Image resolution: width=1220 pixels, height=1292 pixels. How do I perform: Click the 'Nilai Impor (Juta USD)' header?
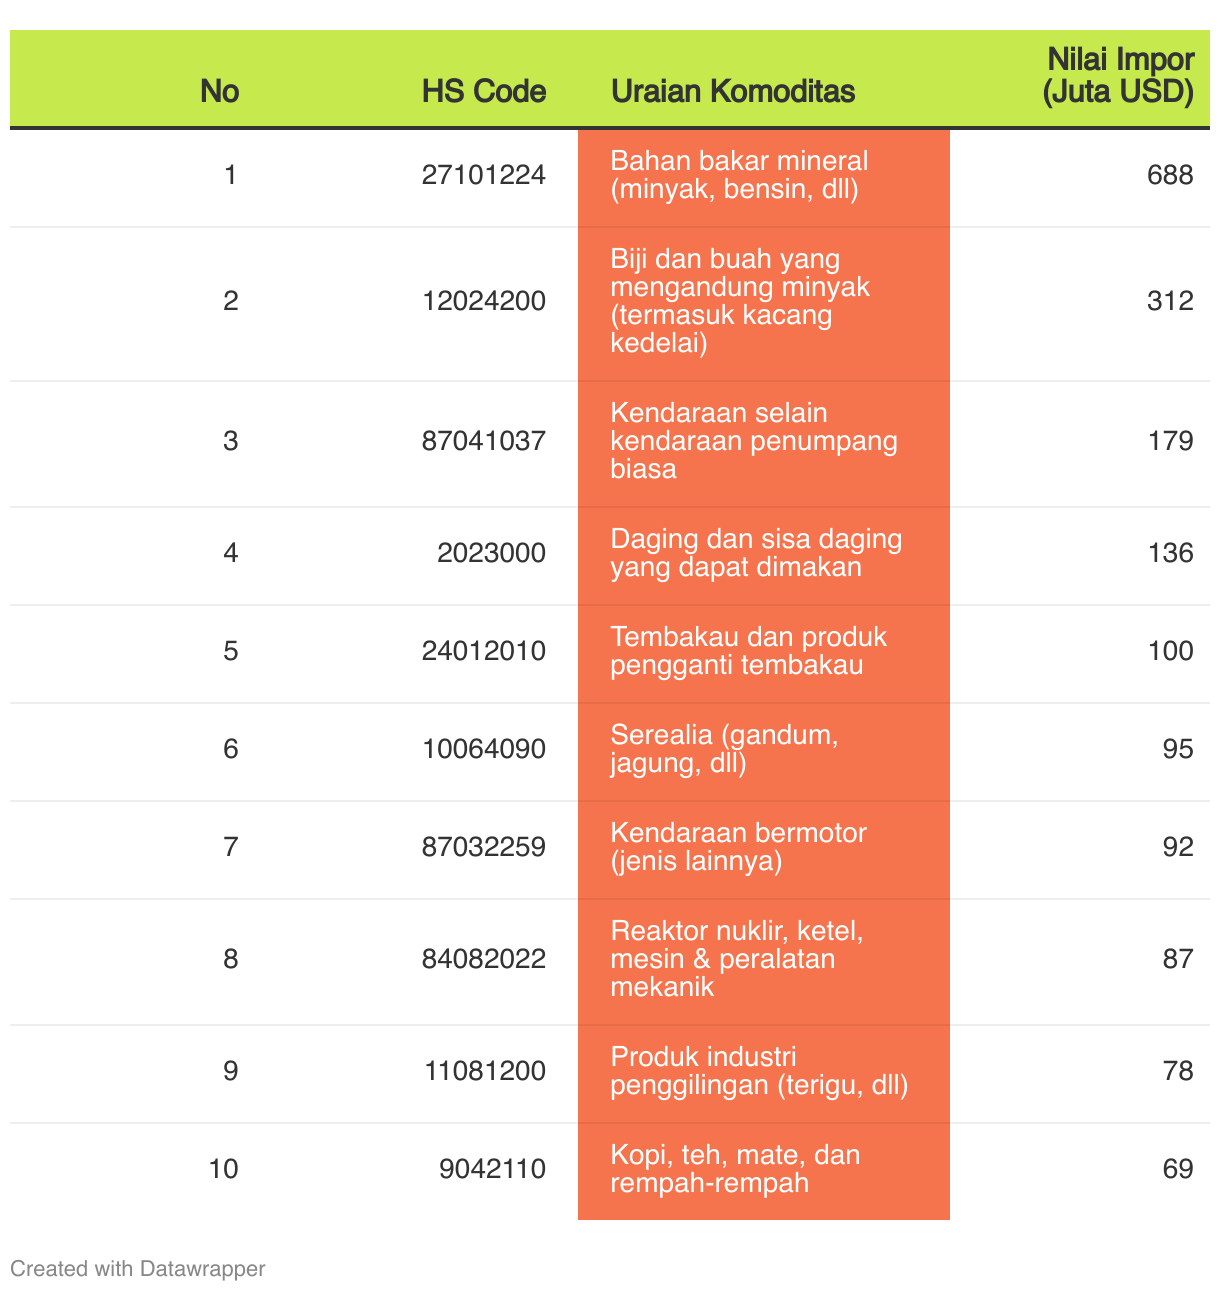click(x=1120, y=75)
